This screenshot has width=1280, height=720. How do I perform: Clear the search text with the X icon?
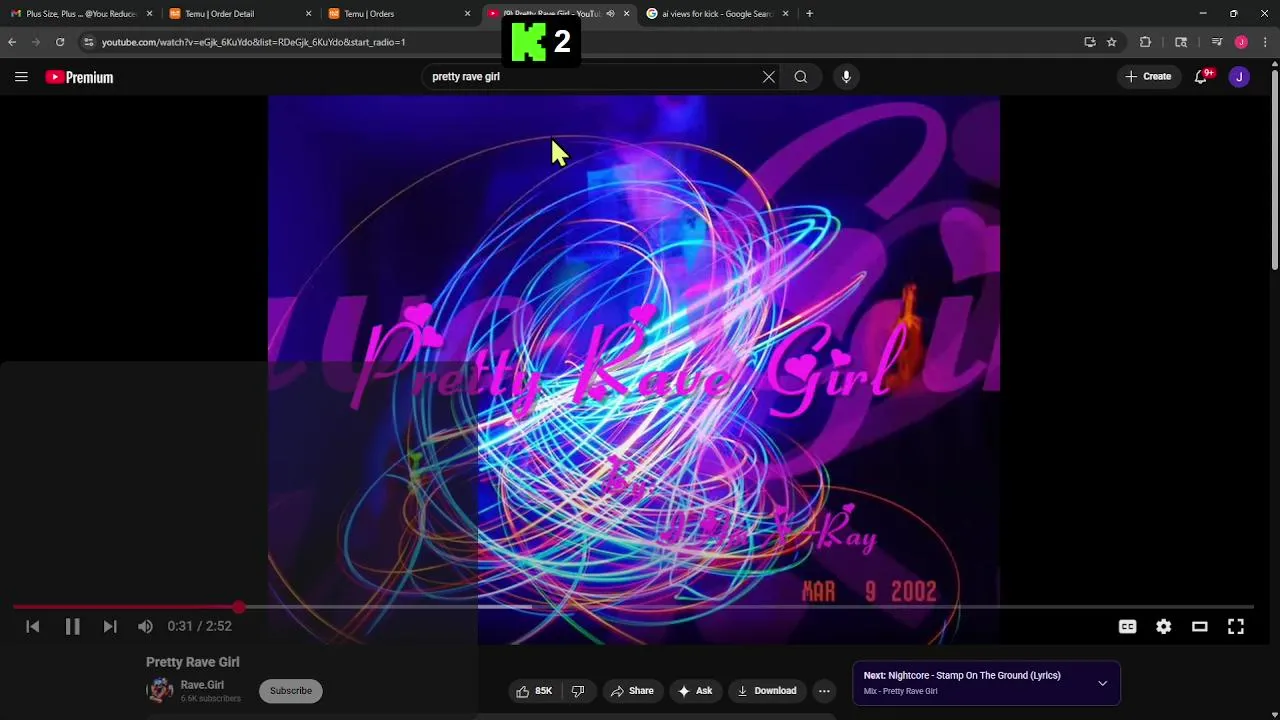tap(768, 77)
